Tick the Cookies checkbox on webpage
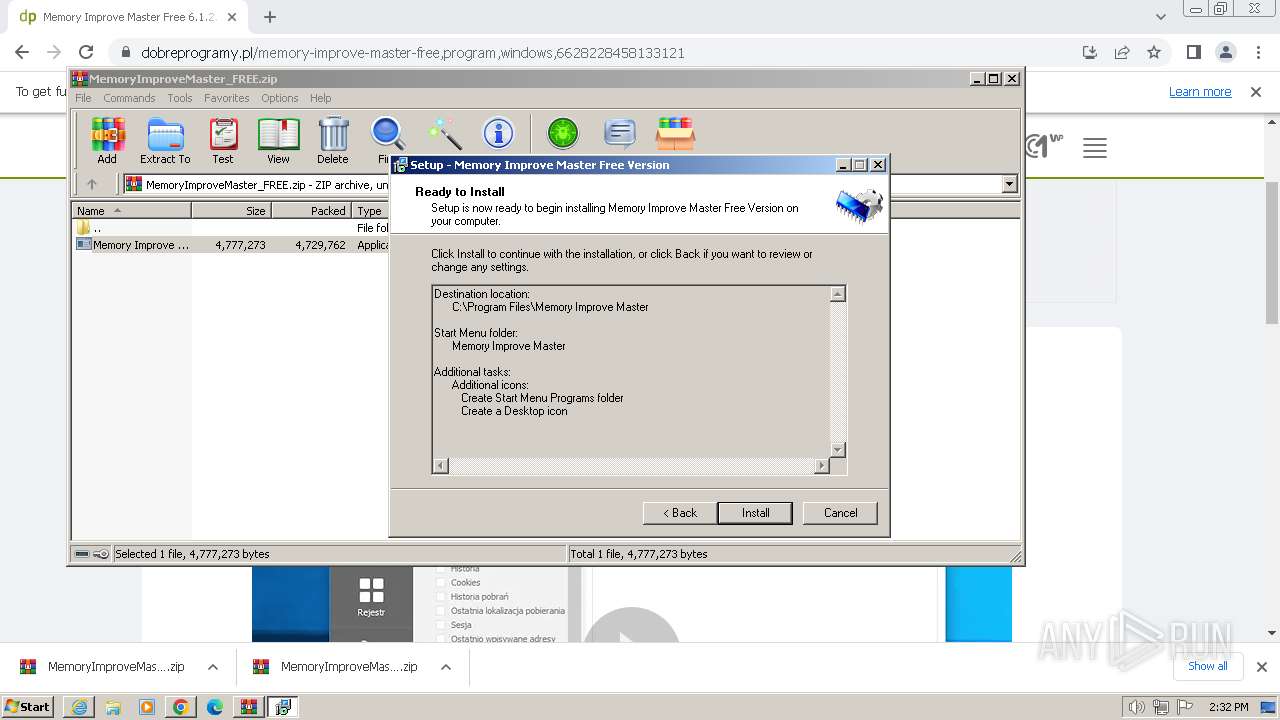This screenshot has height=720, width=1280. click(x=440, y=583)
